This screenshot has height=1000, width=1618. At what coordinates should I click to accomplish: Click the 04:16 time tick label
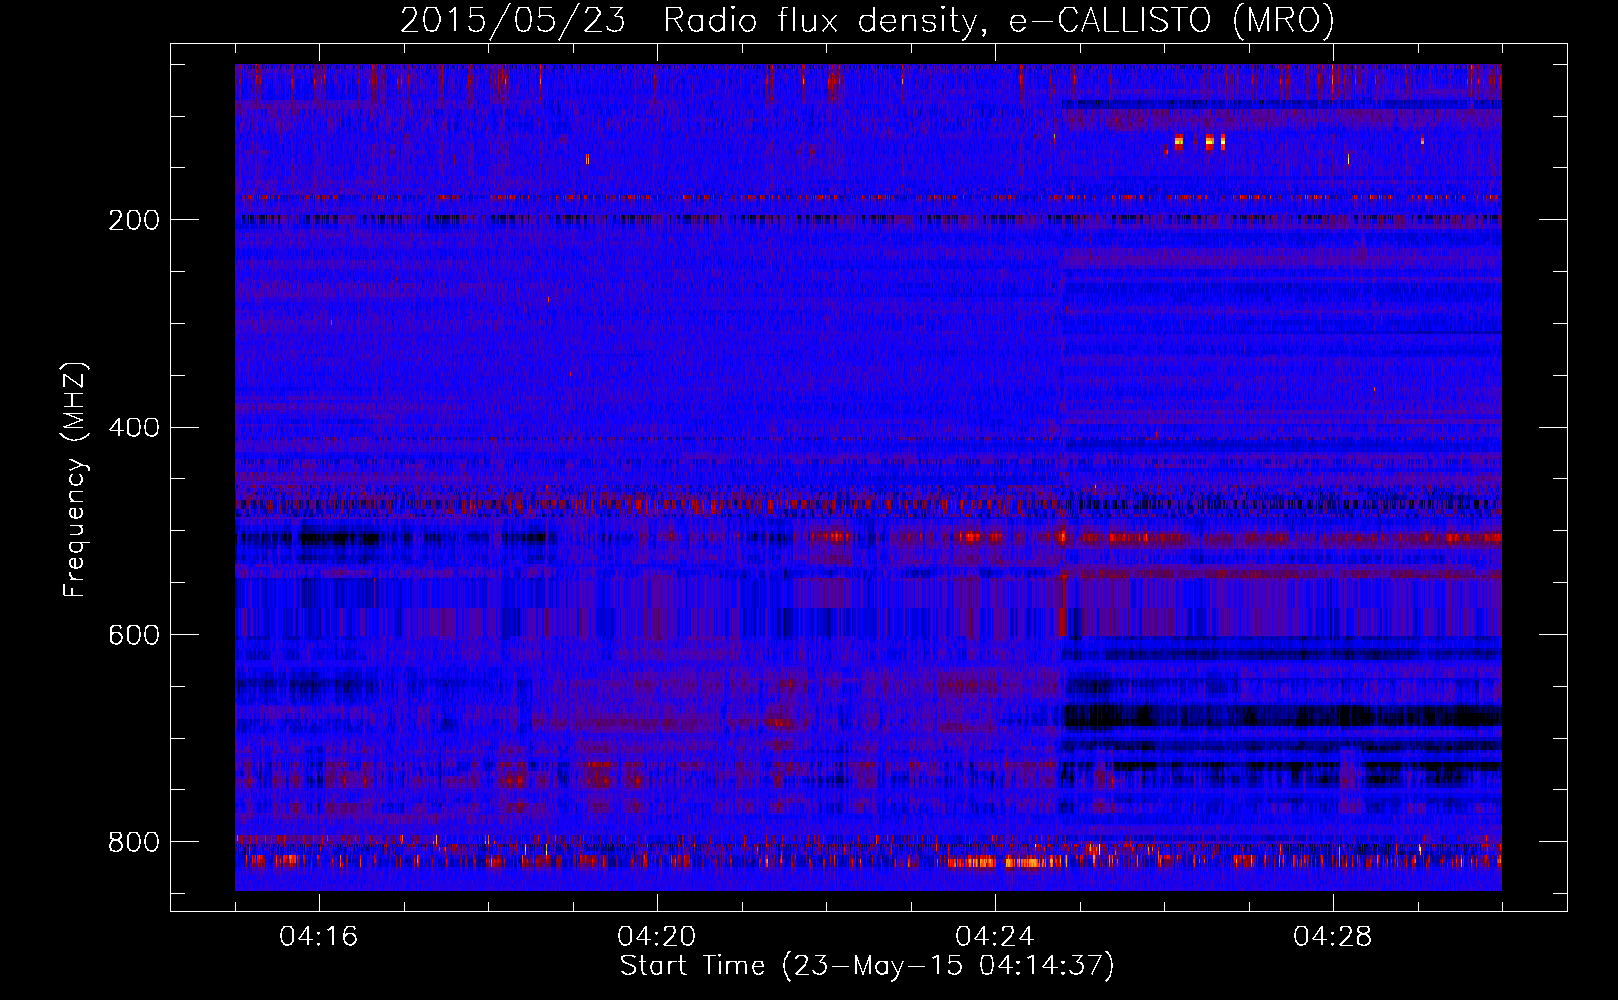tap(319, 937)
